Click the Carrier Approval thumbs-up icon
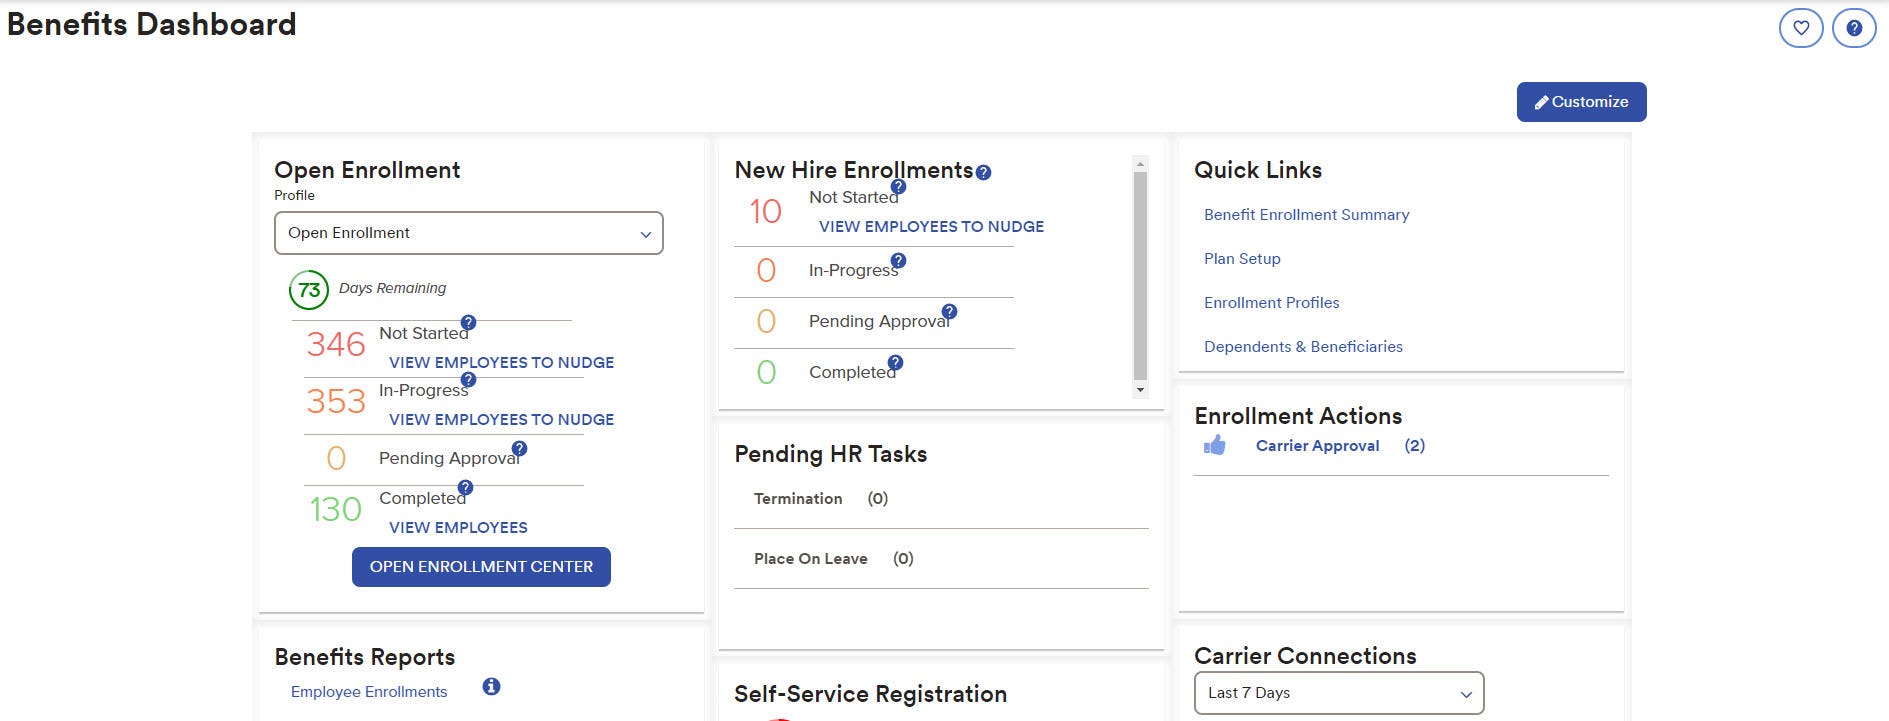 [1215, 446]
